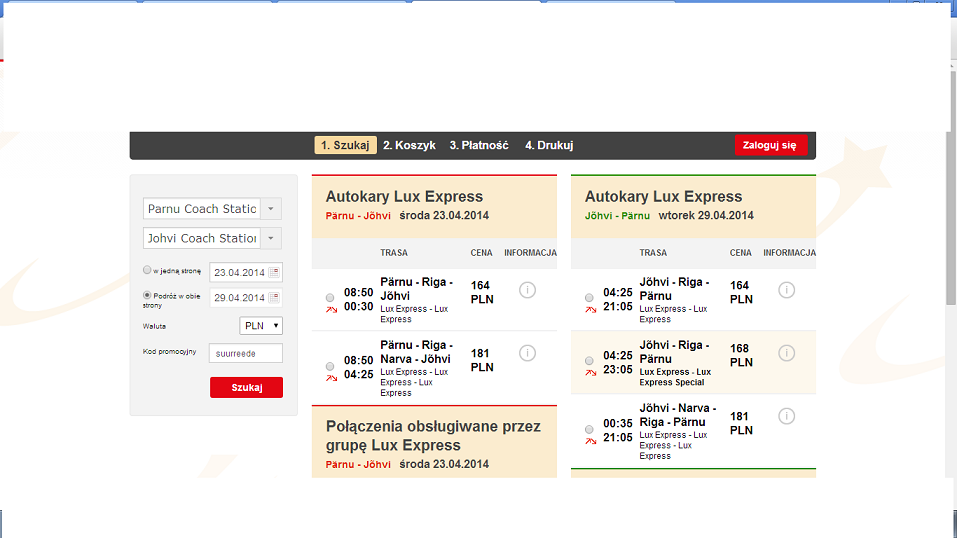Click the Johvi Coach Station text field
Screen dimensions: 957x538
tap(202, 238)
